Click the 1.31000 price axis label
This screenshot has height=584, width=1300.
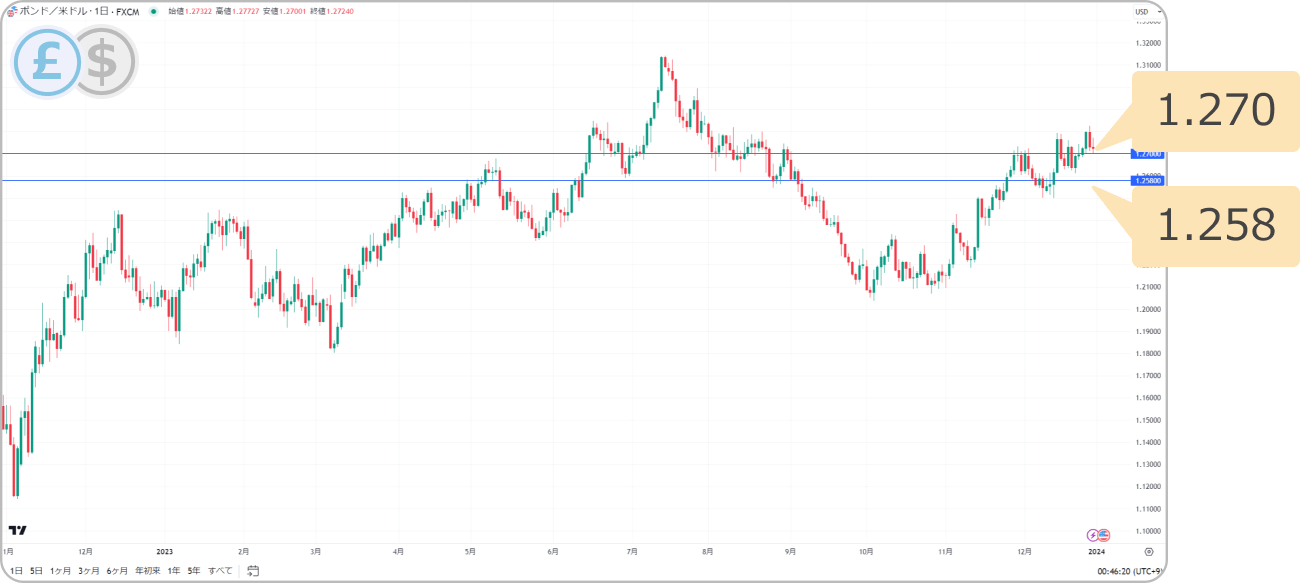point(1147,65)
